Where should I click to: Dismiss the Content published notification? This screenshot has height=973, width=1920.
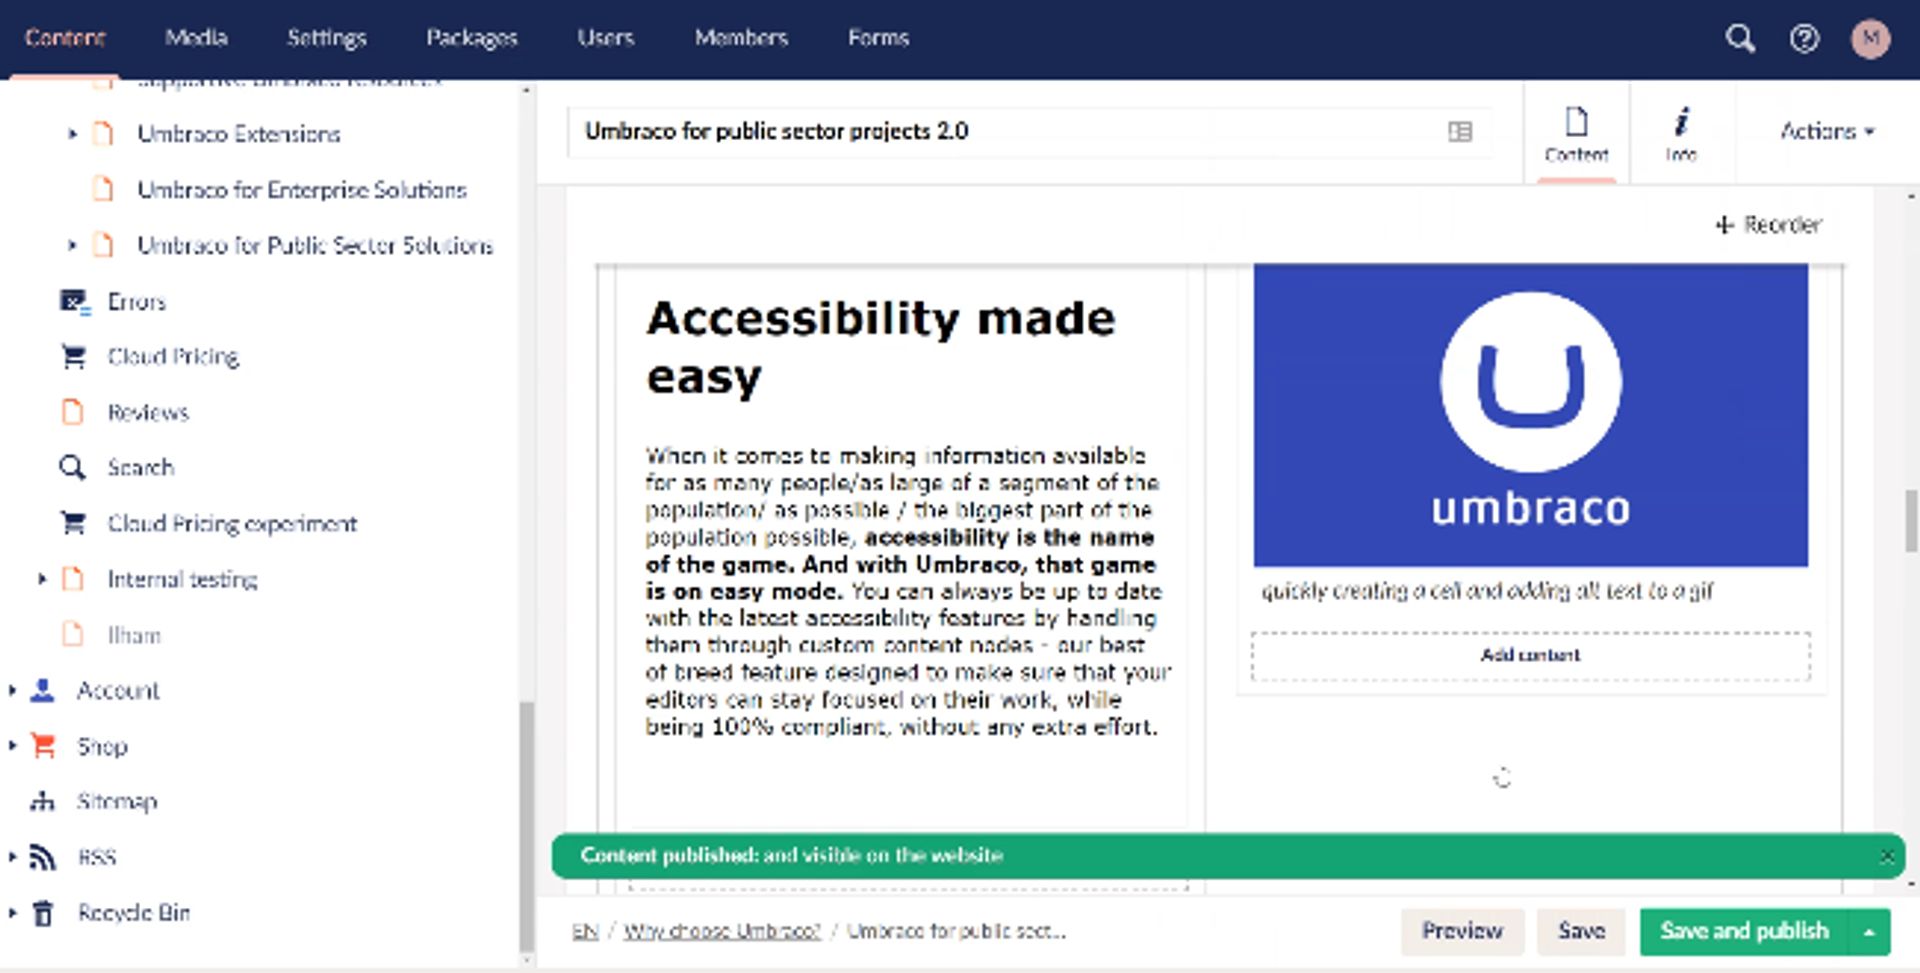[1888, 856]
